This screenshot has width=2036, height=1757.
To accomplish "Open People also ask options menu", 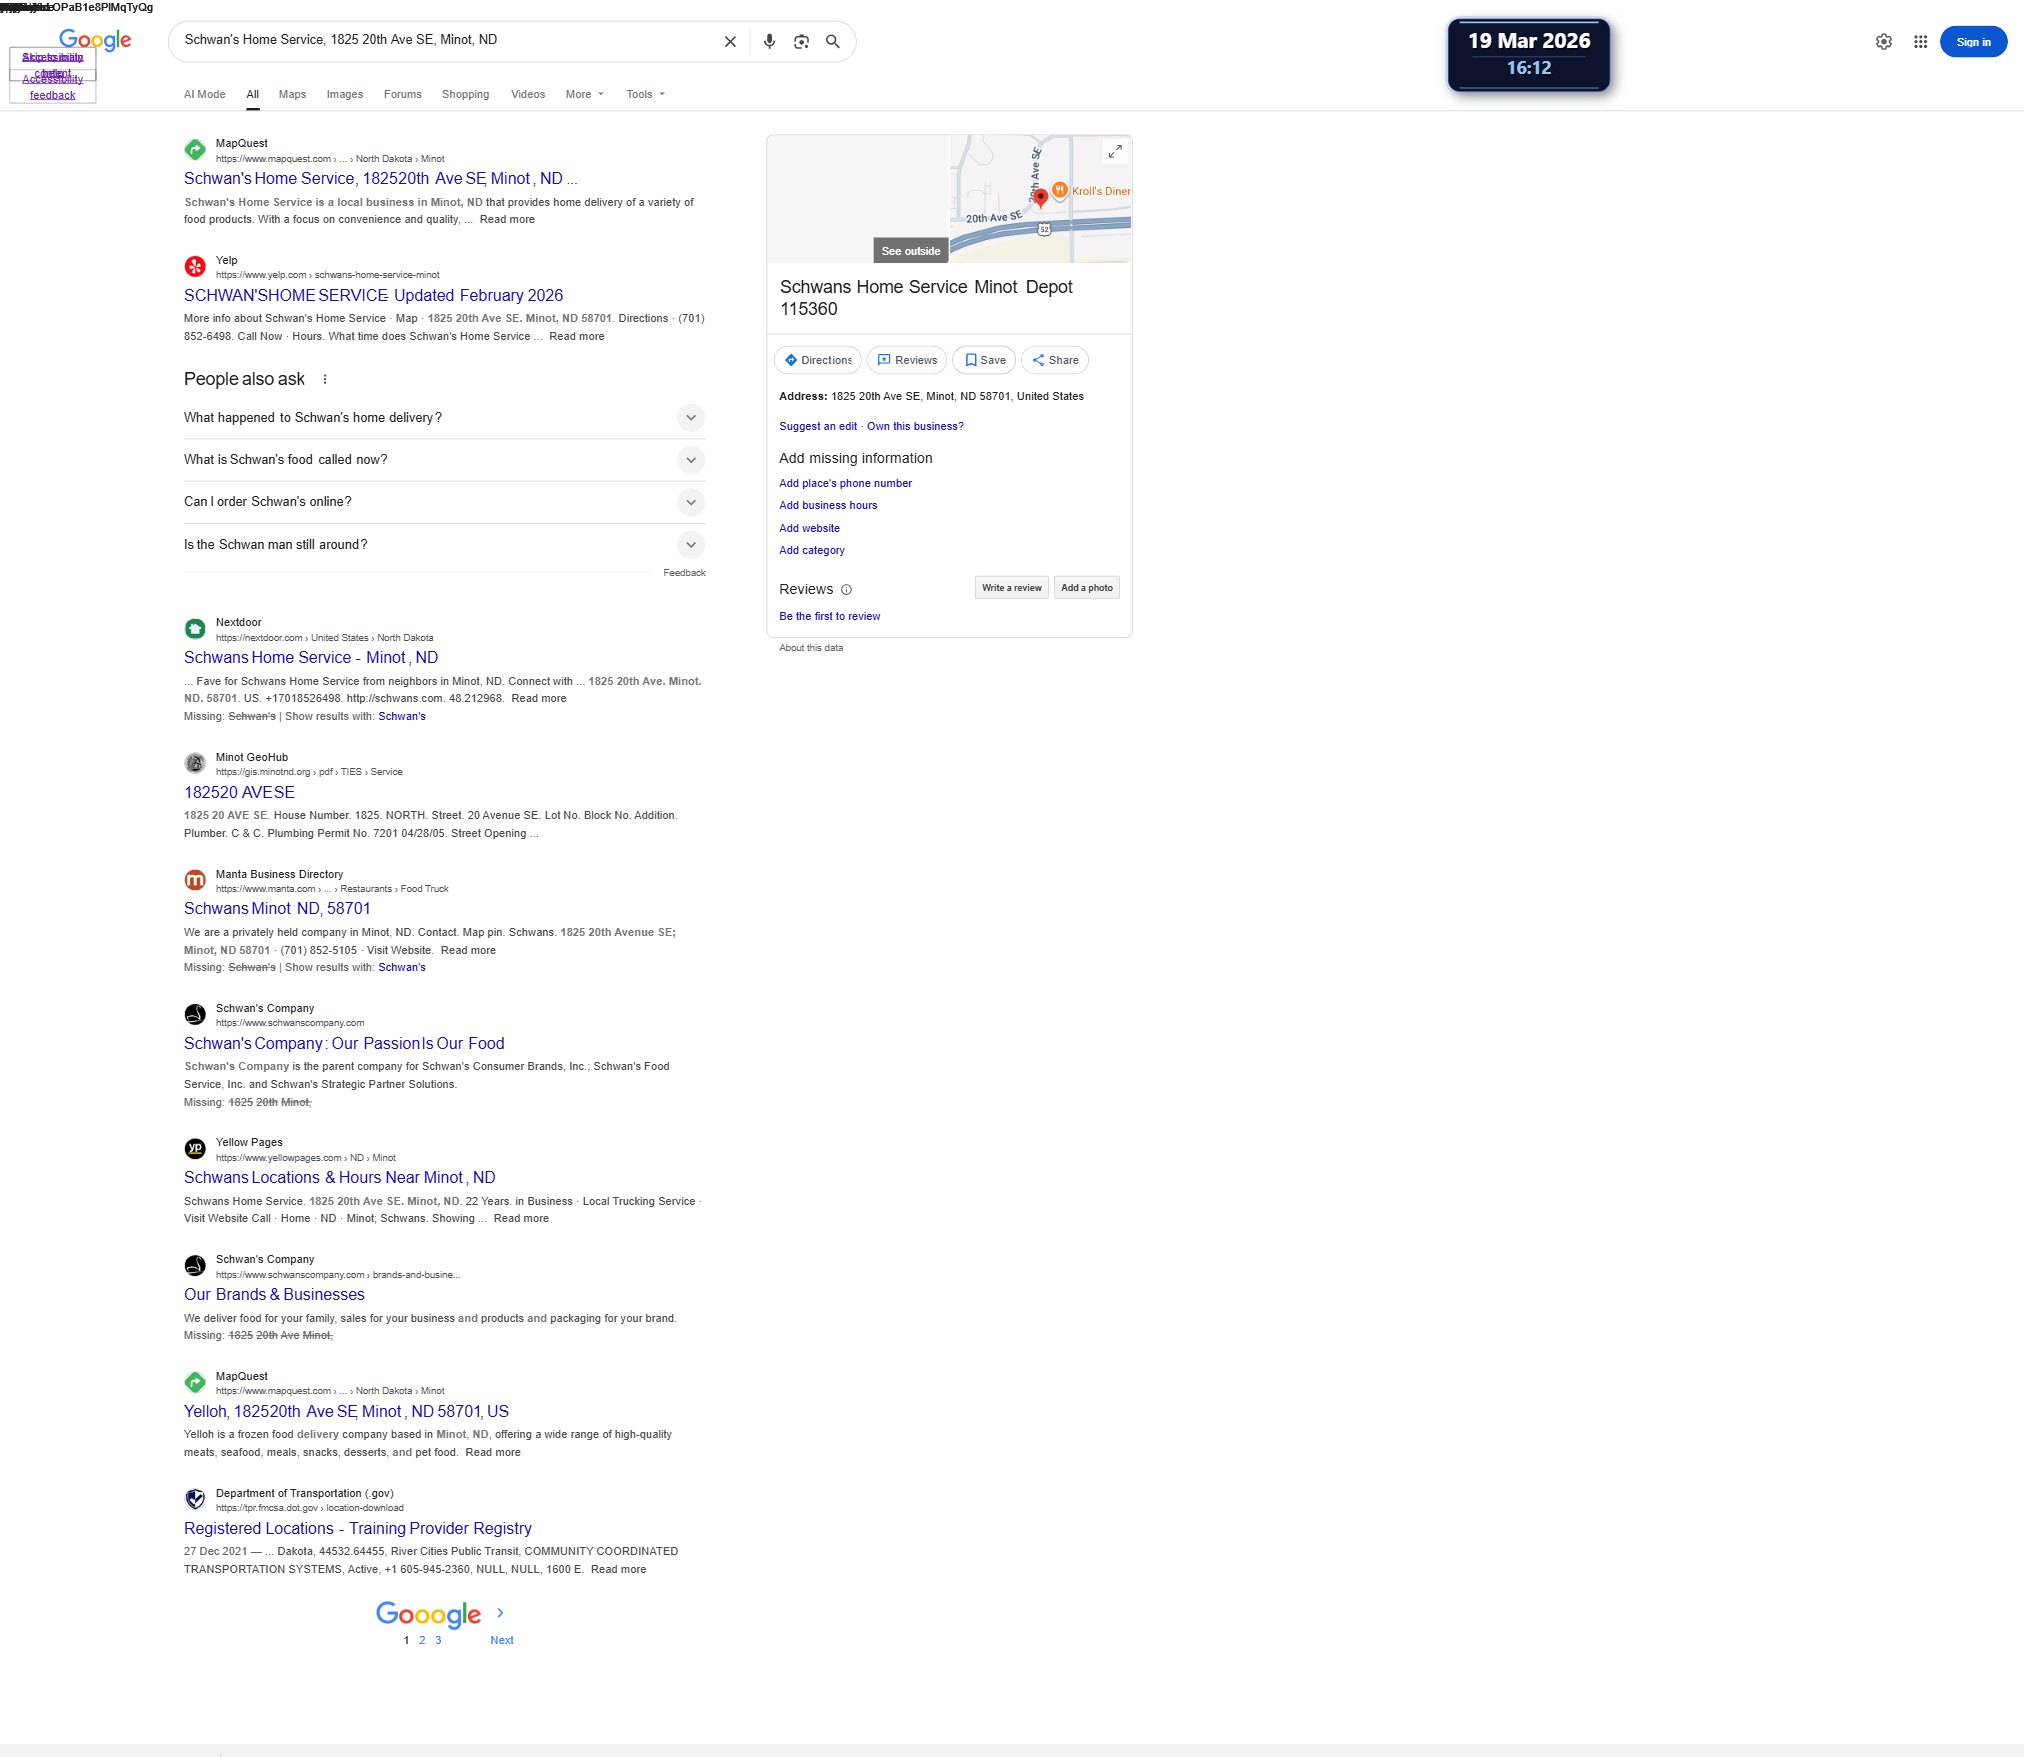I will (x=325, y=379).
